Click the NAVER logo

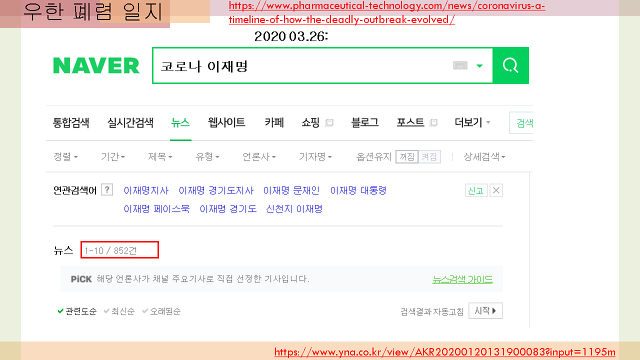pos(96,66)
